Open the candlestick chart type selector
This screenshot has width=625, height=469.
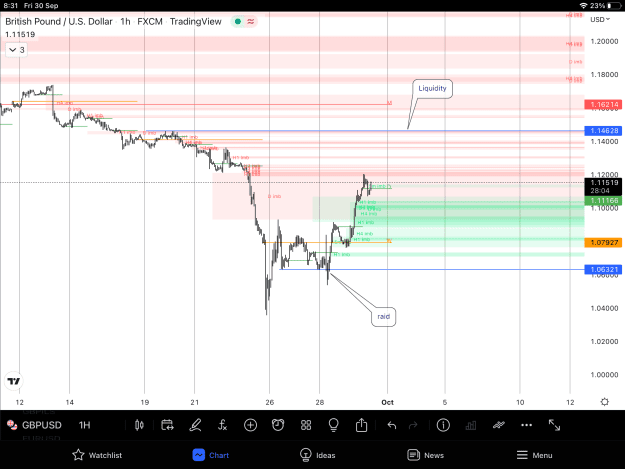pos(139,425)
